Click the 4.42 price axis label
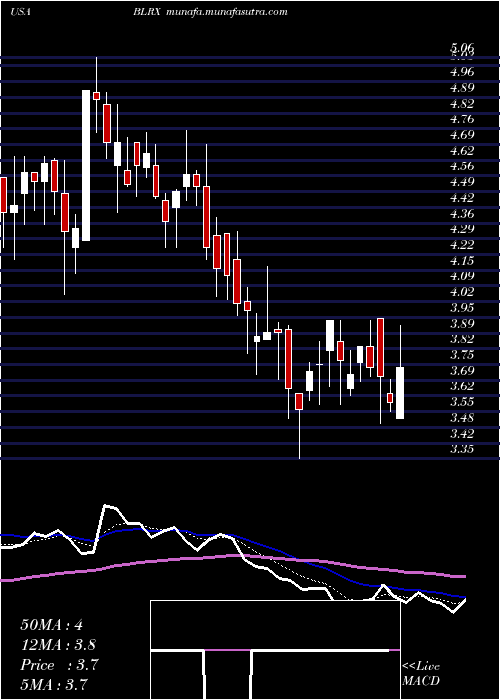Screen dimensions: 500x700 462,197
